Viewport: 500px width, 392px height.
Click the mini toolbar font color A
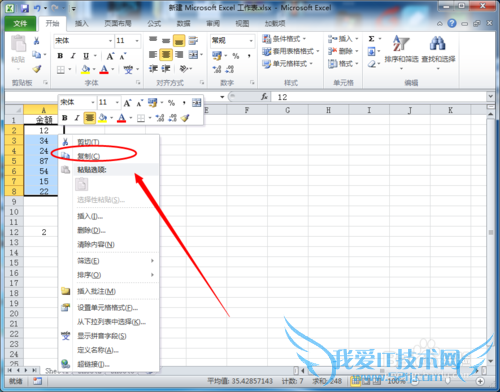[x=121, y=118]
